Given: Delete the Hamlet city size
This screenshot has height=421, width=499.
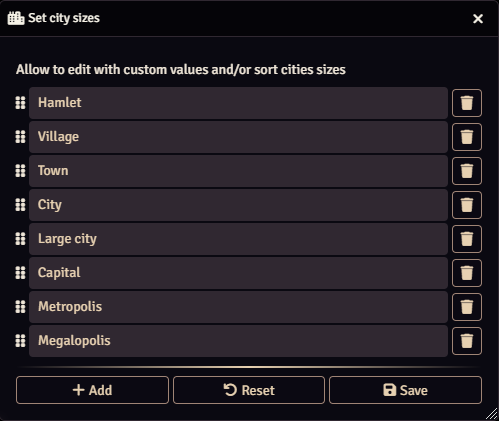Looking at the screenshot, I should pos(467,103).
